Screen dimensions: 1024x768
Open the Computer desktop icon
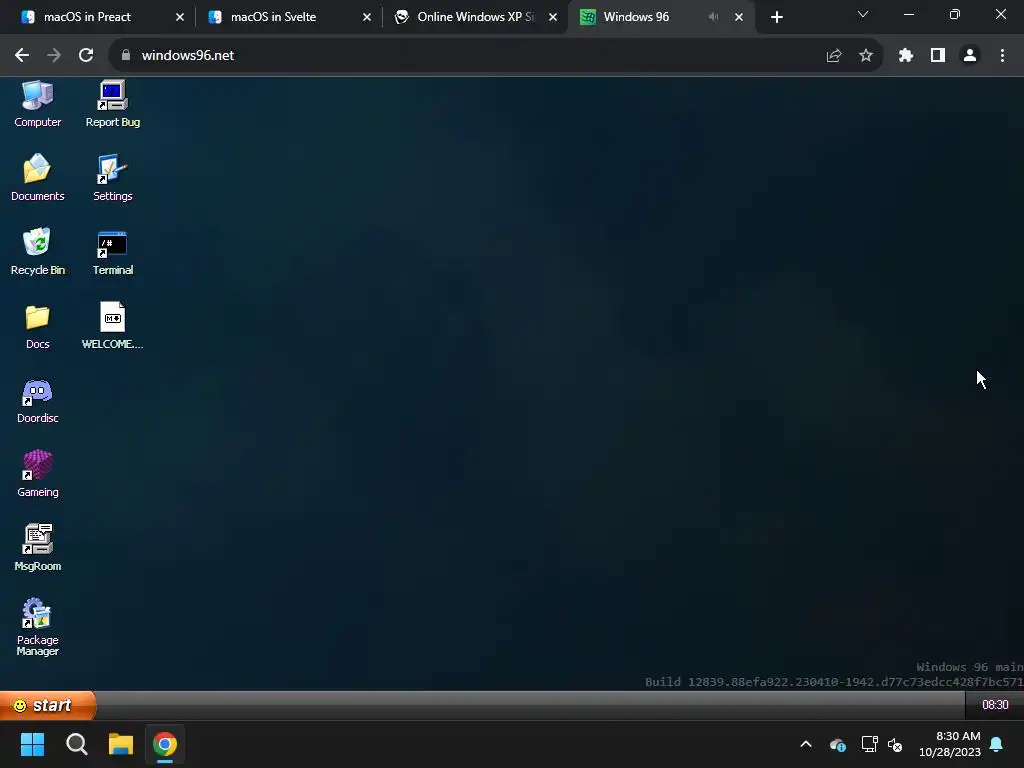[37, 103]
